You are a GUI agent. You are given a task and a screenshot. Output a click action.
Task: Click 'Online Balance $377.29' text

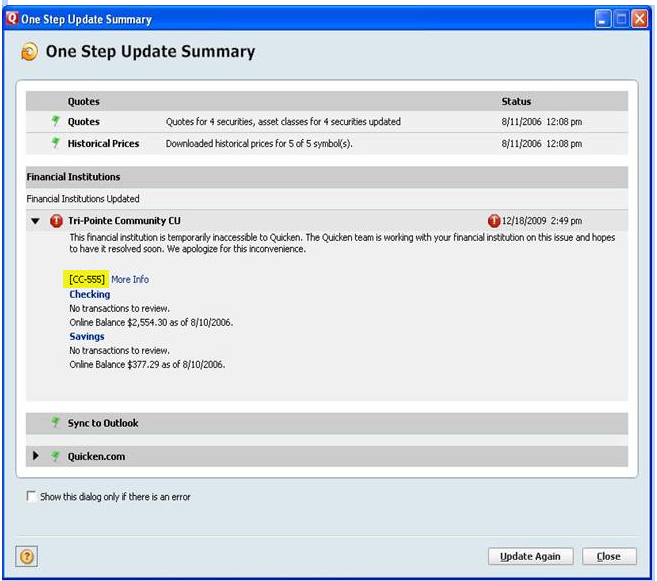click(147, 364)
